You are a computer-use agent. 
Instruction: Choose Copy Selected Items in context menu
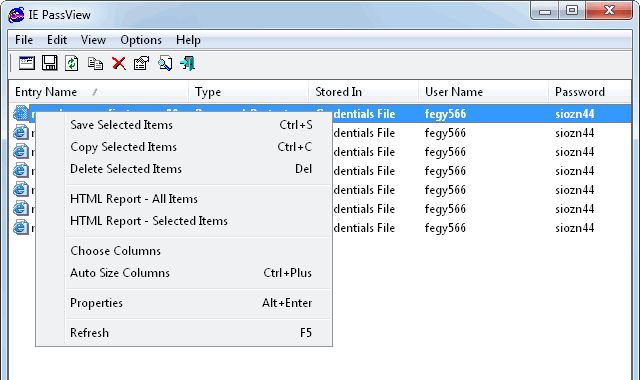tap(184, 147)
